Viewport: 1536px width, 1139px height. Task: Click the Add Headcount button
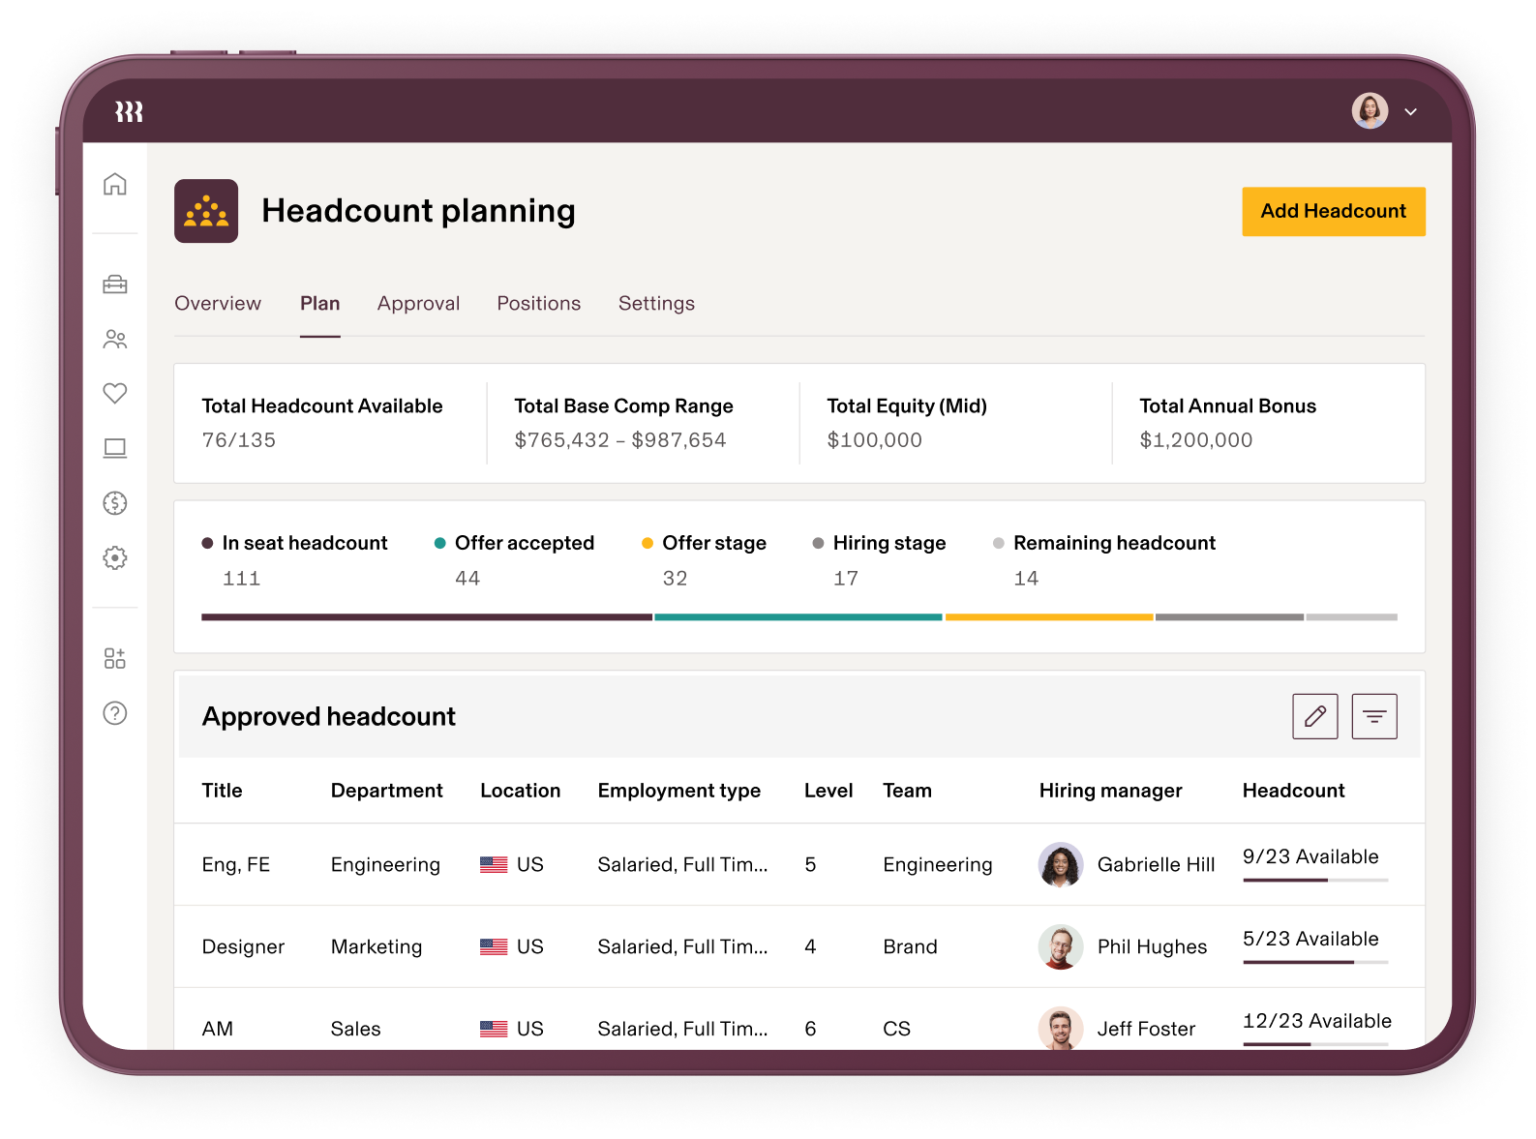tap(1333, 211)
